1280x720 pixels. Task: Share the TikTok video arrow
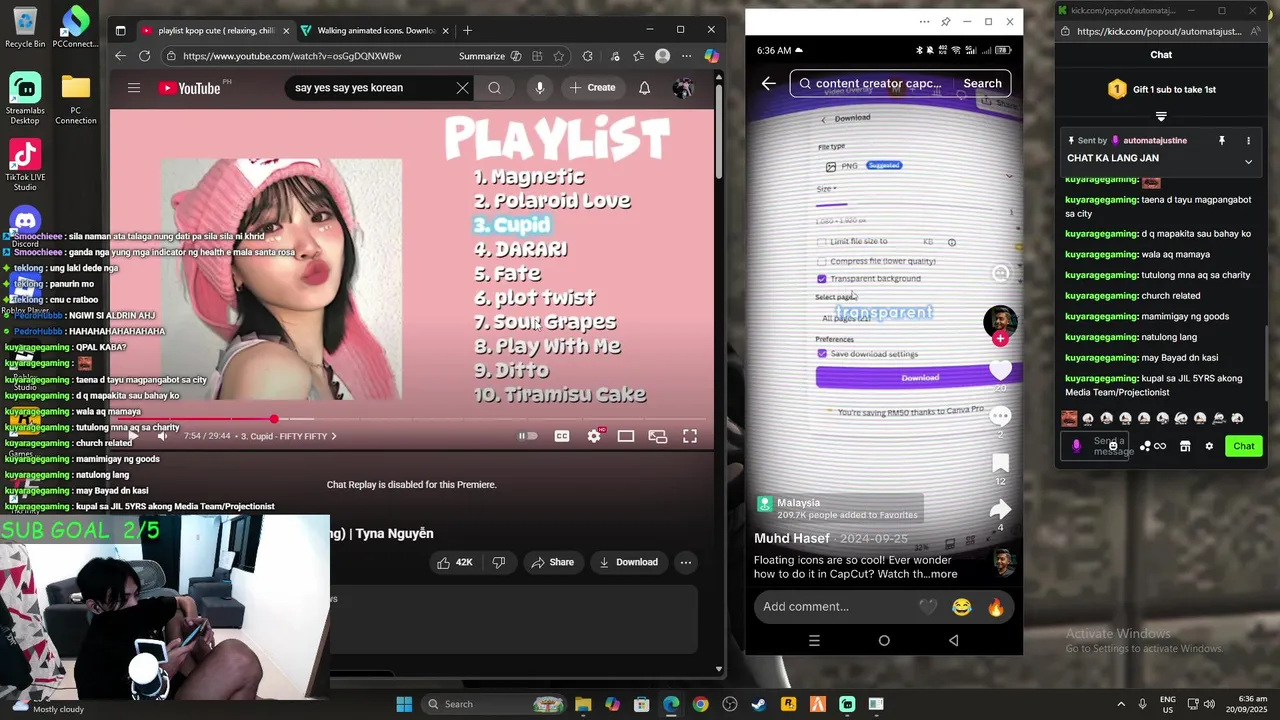1000,510
